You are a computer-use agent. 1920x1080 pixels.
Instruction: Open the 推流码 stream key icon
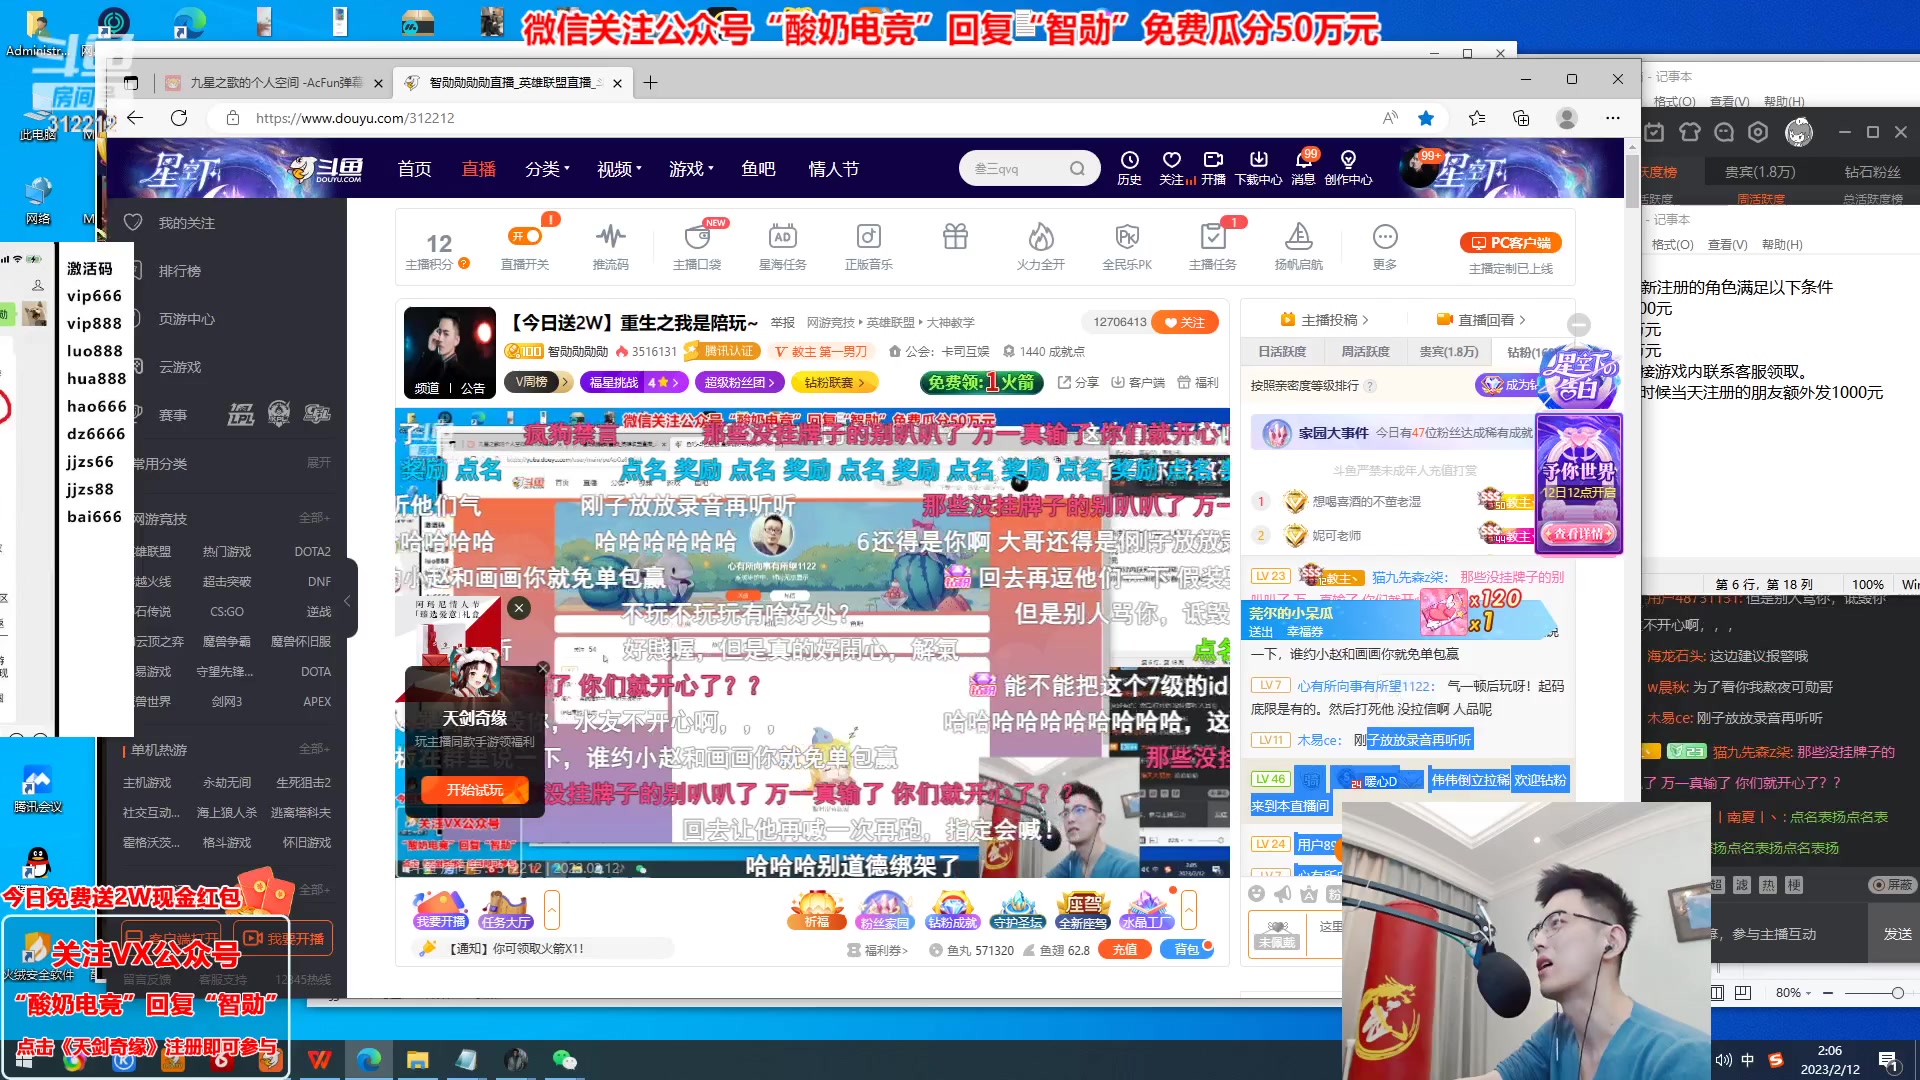point(610,246)
